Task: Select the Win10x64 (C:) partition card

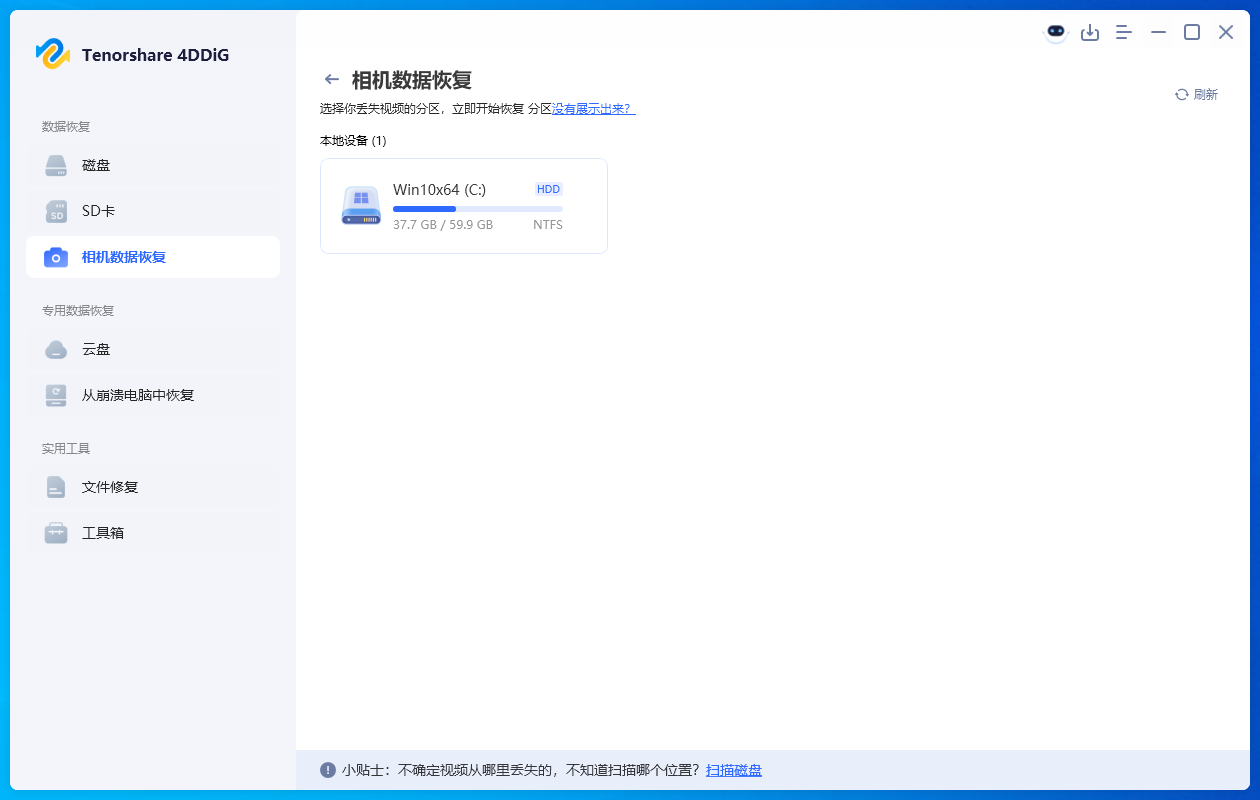Action: [x=463, y=205]
